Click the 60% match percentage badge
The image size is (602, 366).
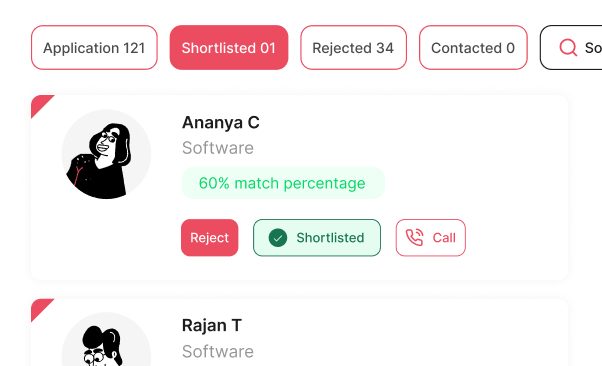tap(283, 183)
